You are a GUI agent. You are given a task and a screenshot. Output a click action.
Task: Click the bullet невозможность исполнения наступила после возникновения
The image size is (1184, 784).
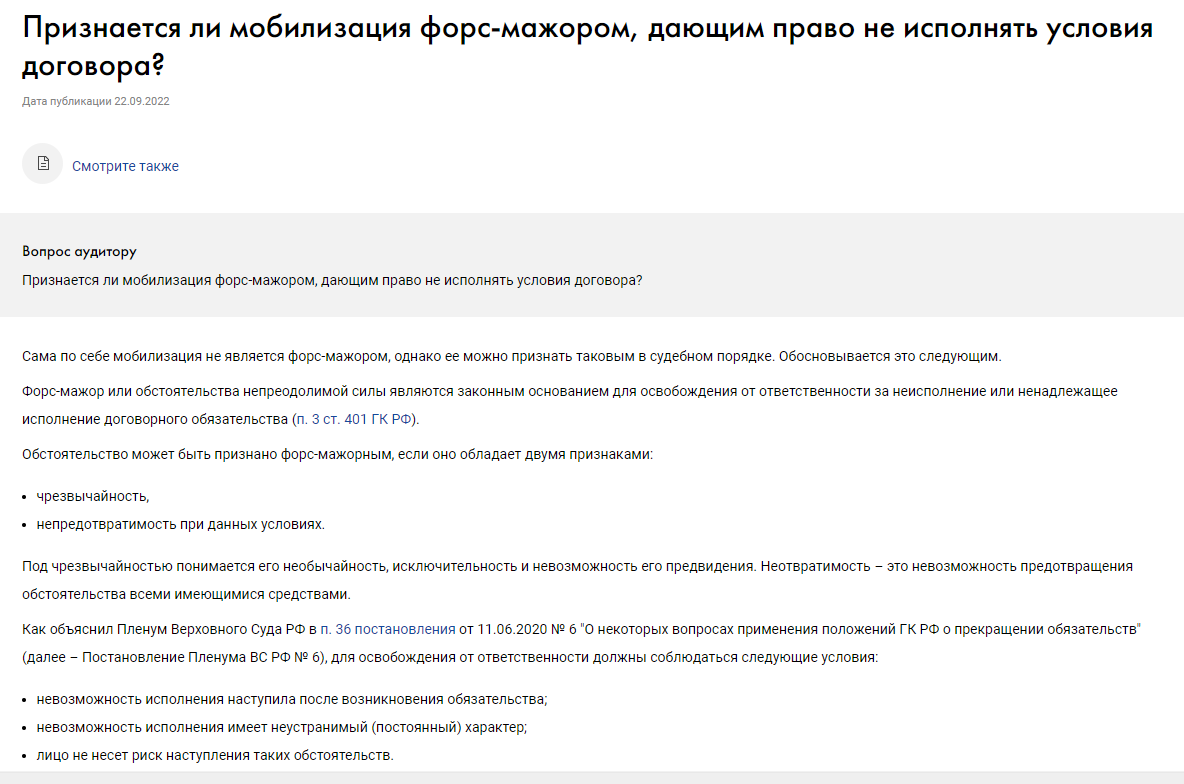(292, 699)
